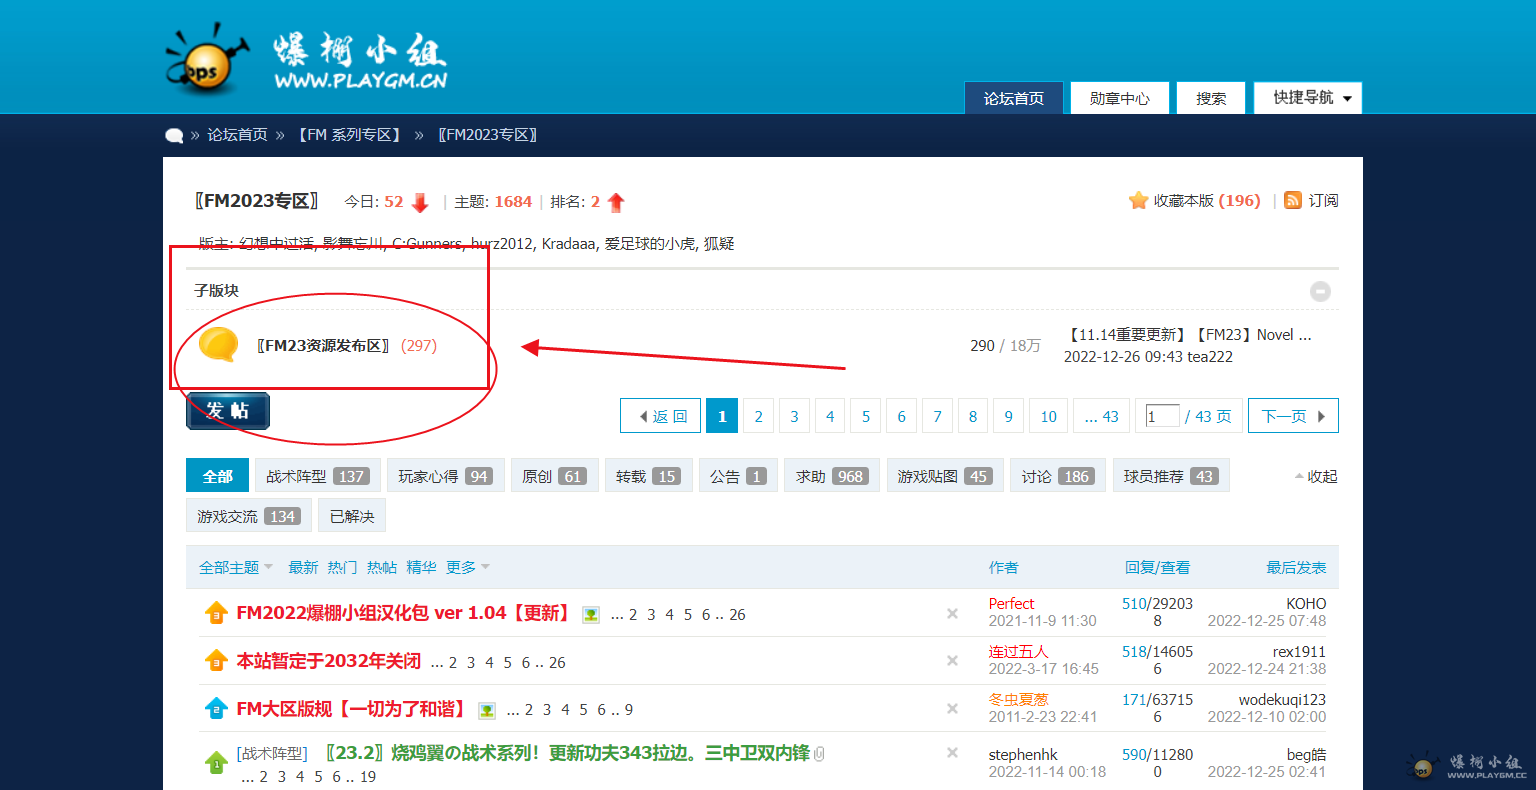Click image attachment icon on FM2022 thread
1536x790 pixels.
[591, 615]
